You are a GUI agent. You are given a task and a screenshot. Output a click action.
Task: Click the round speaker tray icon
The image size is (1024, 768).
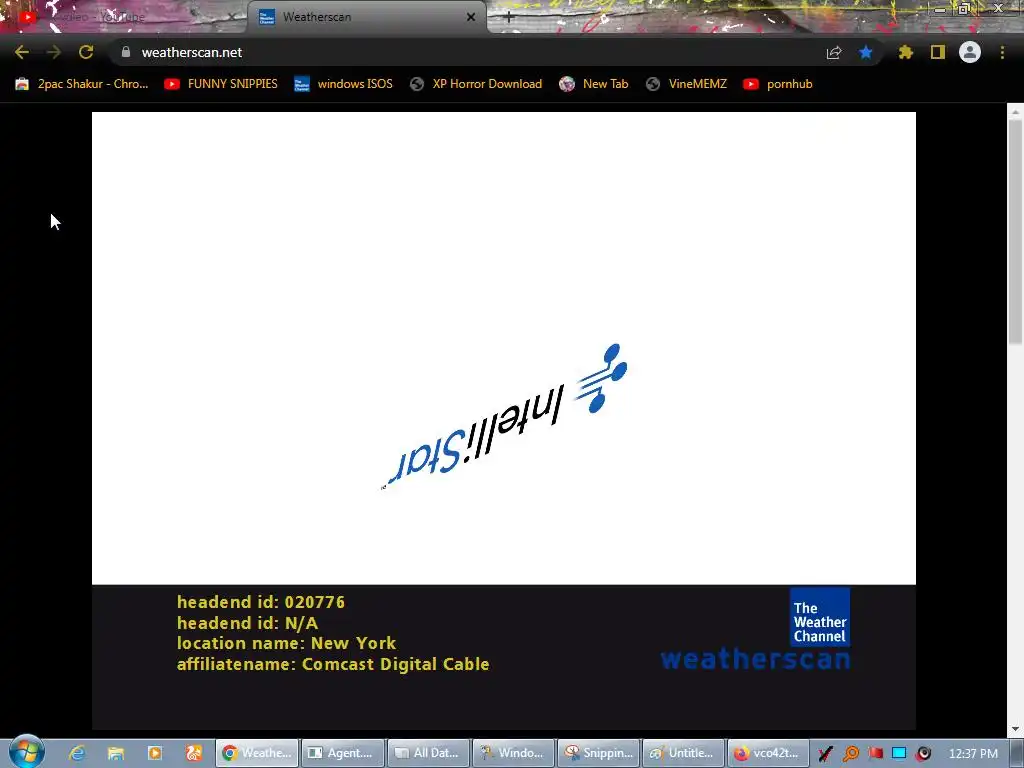(923, 754)
